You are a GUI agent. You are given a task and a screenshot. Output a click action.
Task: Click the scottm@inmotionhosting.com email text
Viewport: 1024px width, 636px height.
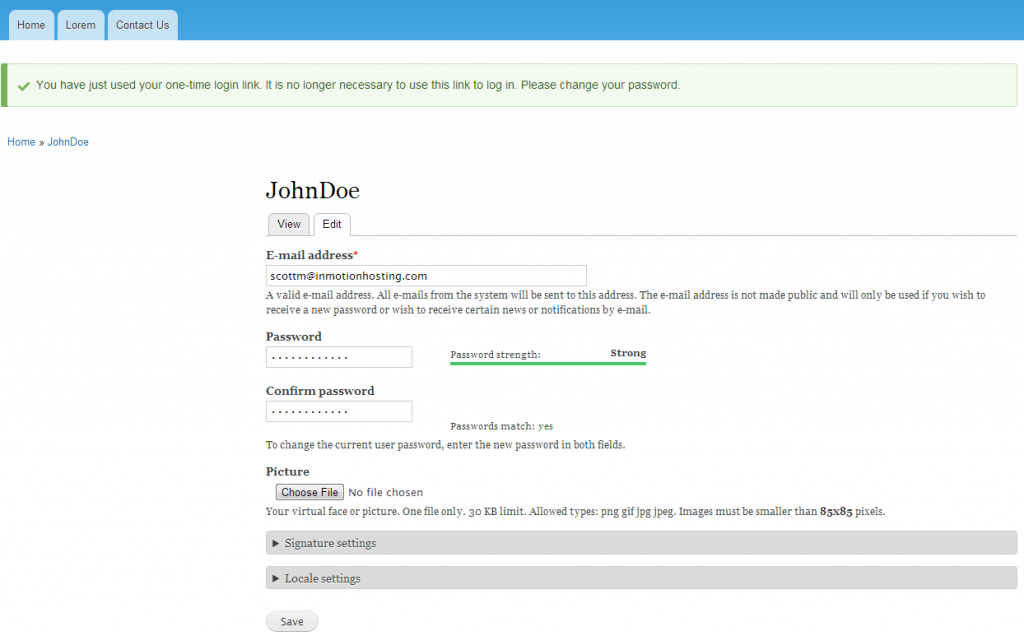pyautogui.click(x=348, y=275)
